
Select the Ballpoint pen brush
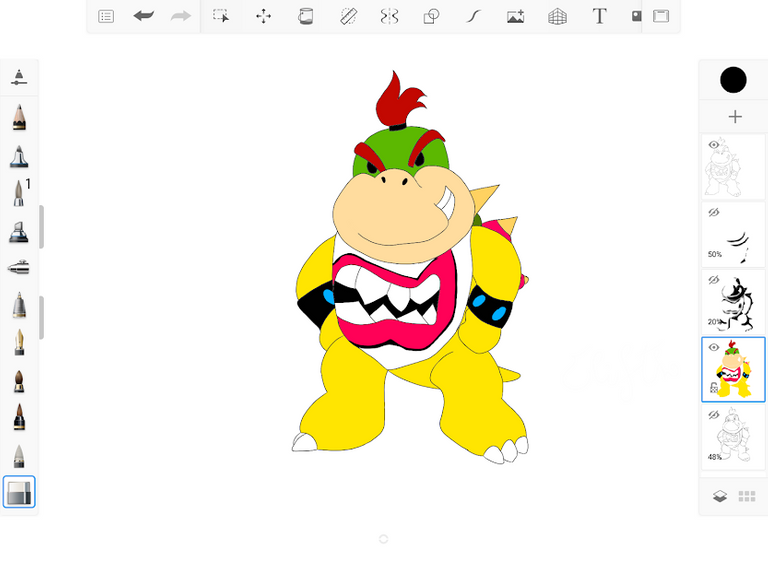(x=19, y=304)
